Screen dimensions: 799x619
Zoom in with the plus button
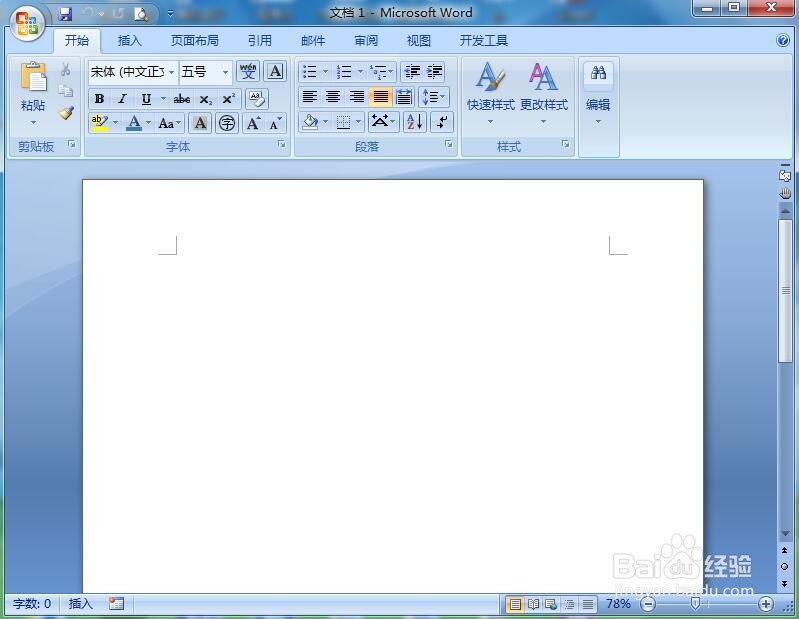[x=765, y=604]
